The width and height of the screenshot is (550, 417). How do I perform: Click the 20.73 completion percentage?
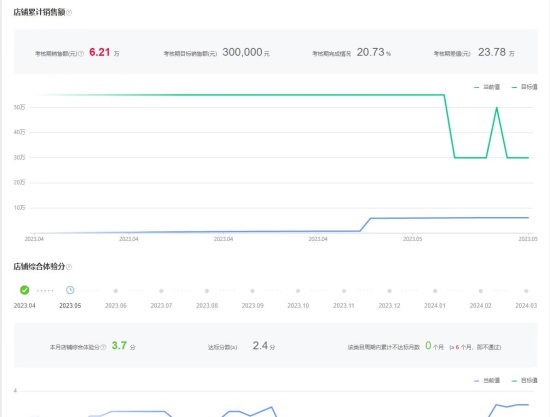click(371, 52)
